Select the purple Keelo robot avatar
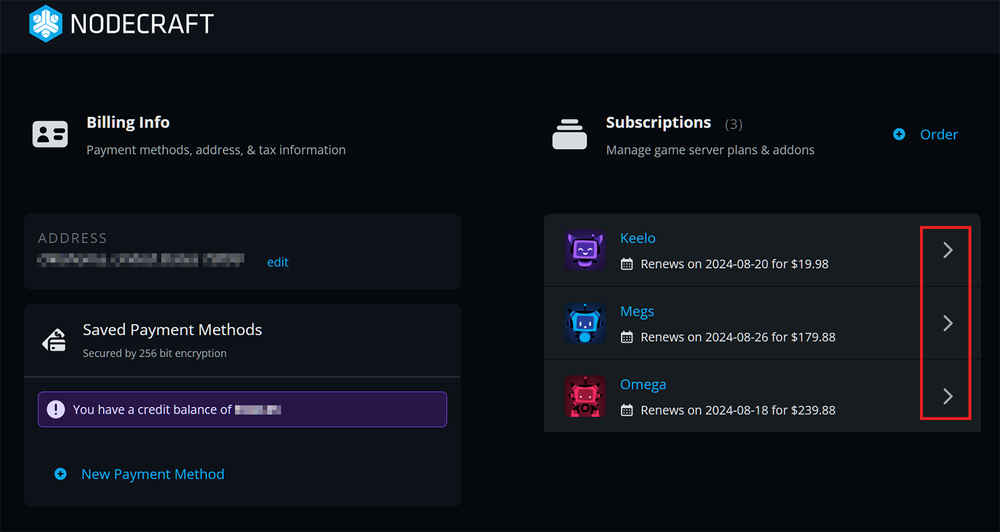Image resolution: width=1000 pixels, height=532 pixels. (584, 251)
